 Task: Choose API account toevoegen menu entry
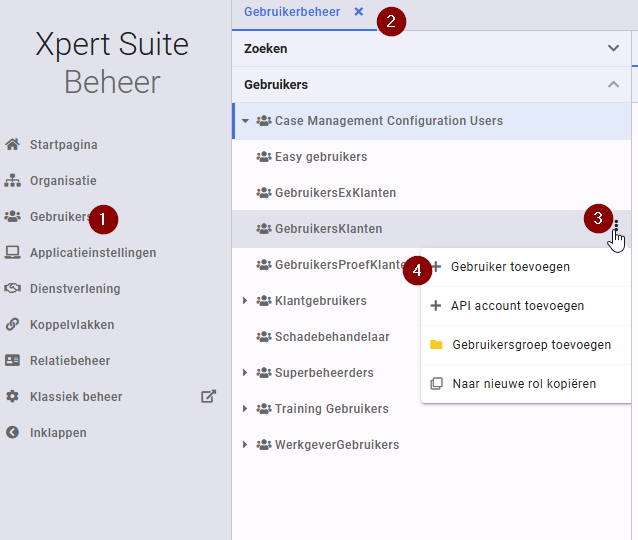pos(526,306)
